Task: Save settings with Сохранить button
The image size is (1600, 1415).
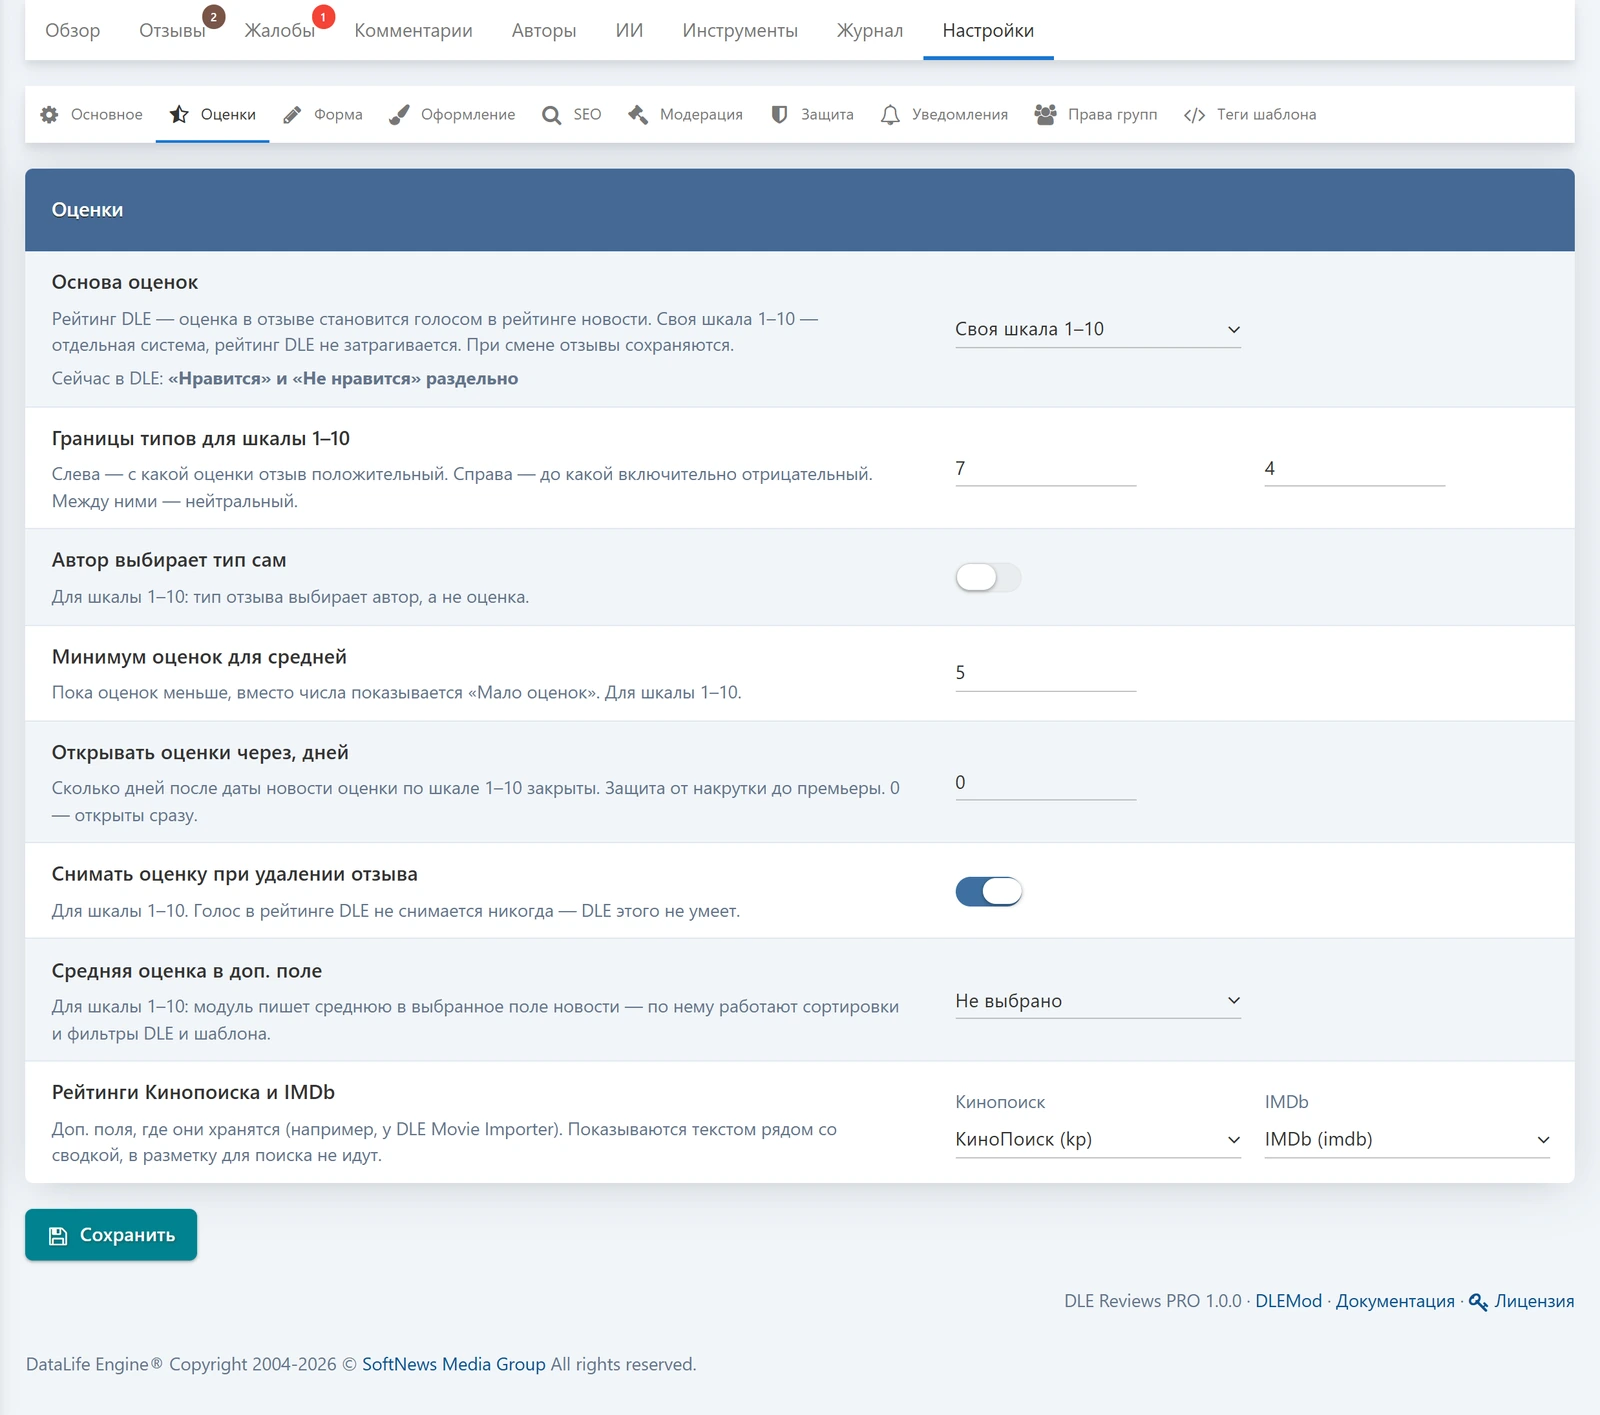Action: pos(111,1235)
